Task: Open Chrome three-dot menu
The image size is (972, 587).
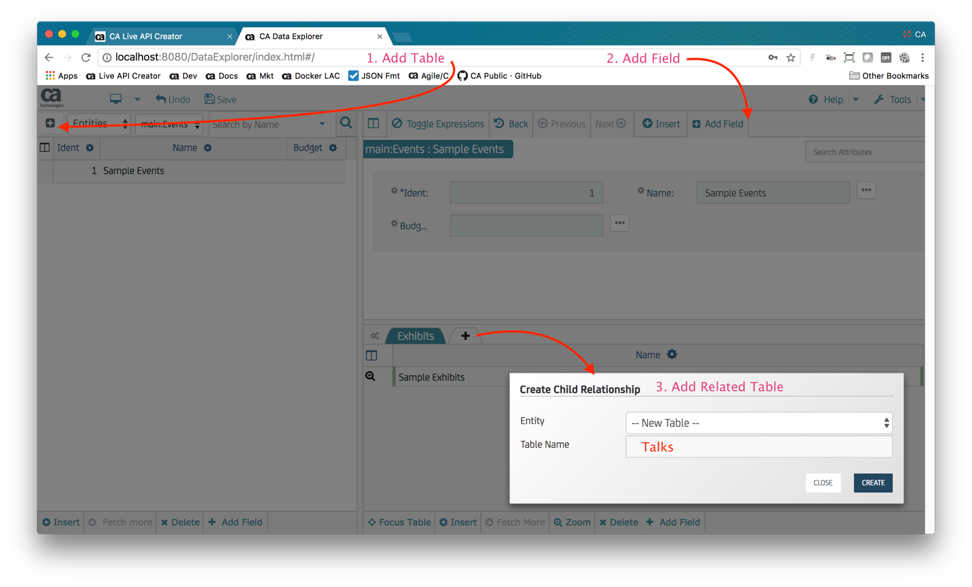Action: coord(922,58)
